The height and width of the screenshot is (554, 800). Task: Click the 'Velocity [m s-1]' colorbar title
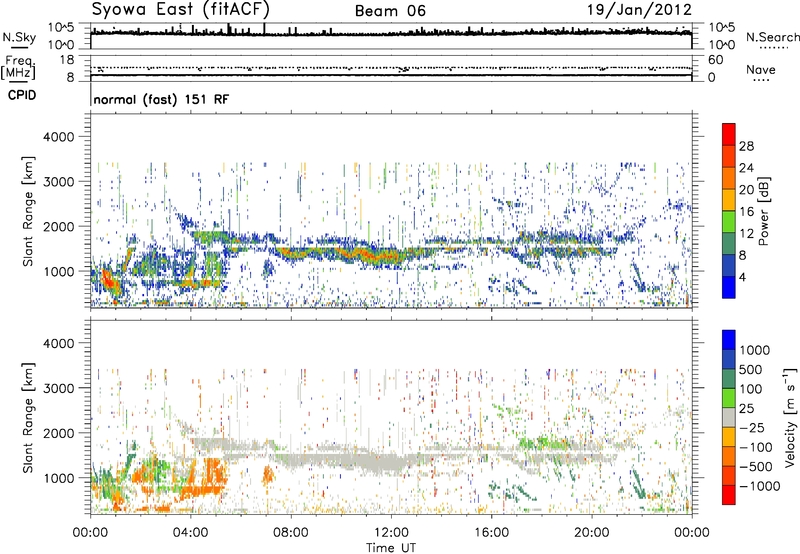[790, 417]
